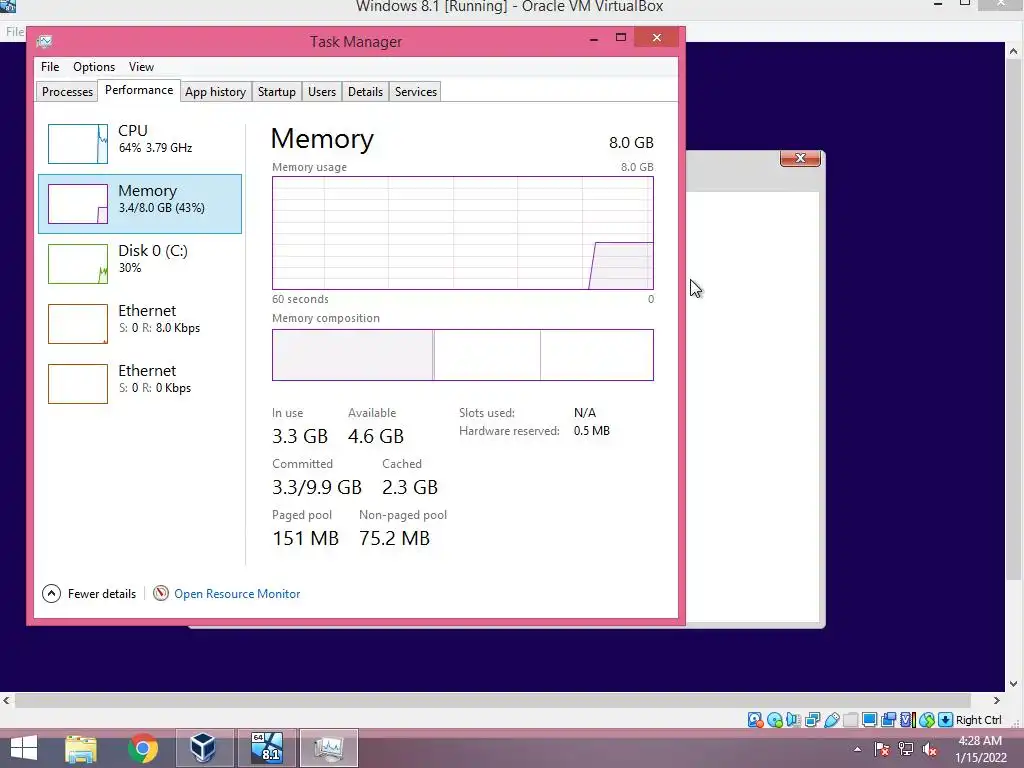Screen dimensions: 1024x768
Task: Click the recording indicator in VirtualBox status bar
Action: coord(888,720)
